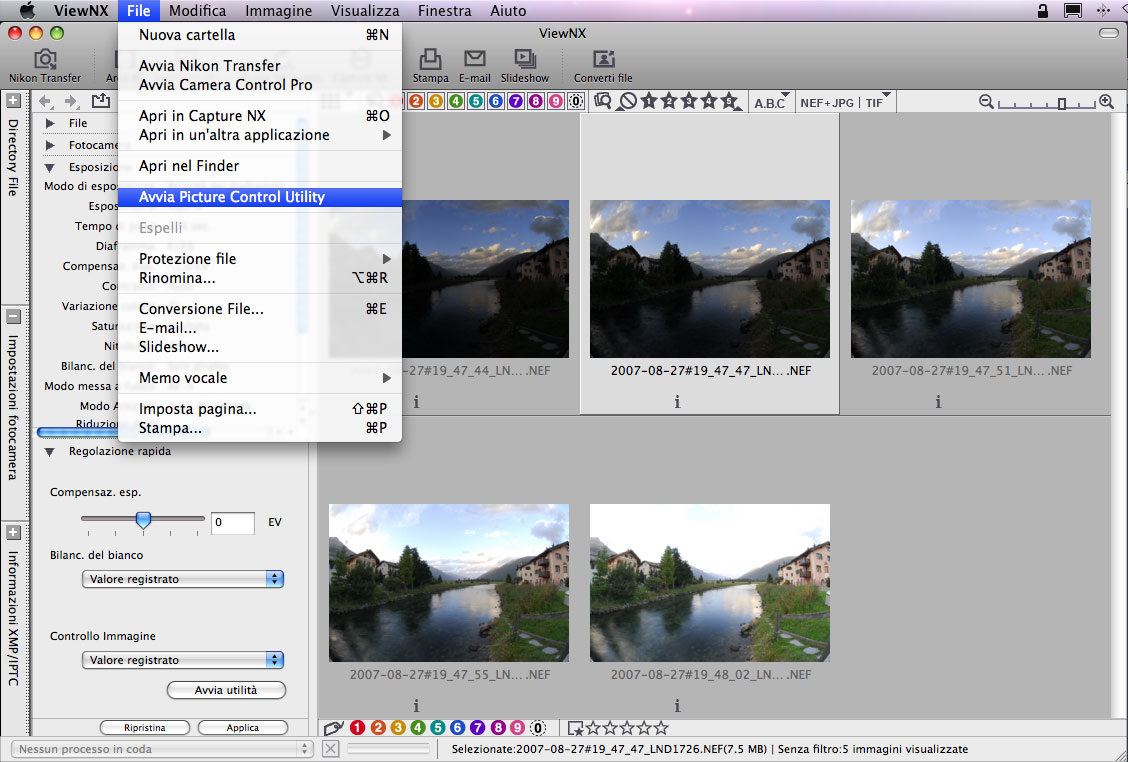Apply purple label 7 in bottom bar
Viewport: 1128px width, 762px height.
coord(477,728)
